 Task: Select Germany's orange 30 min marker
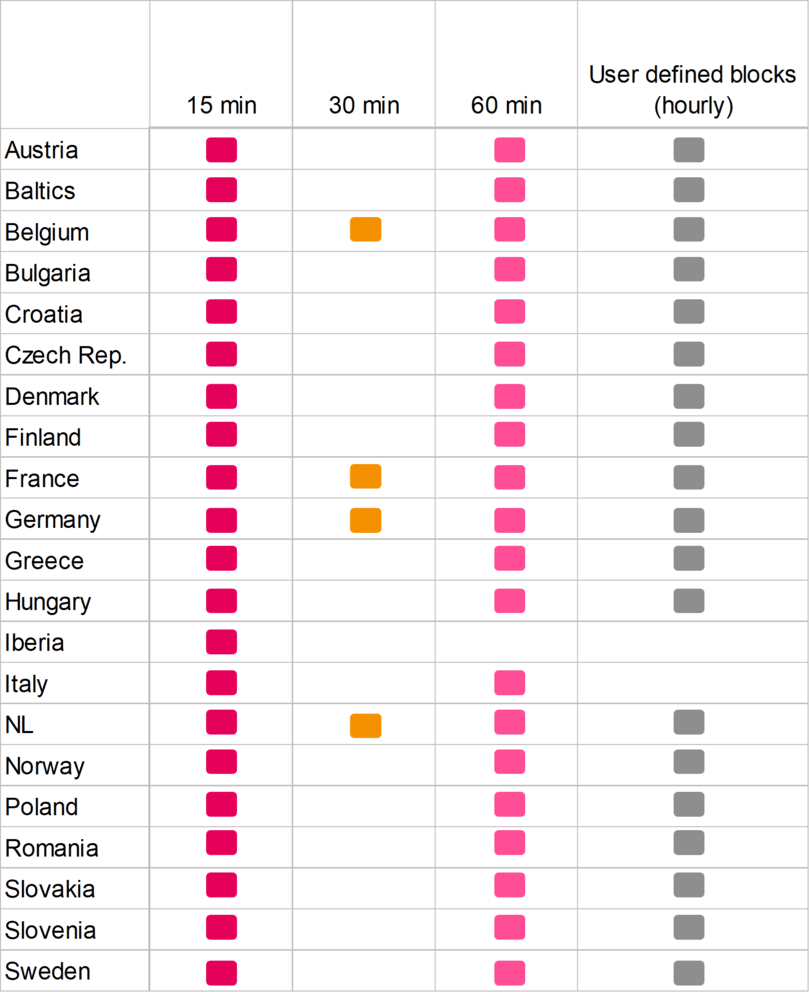(x=365, y=520)
